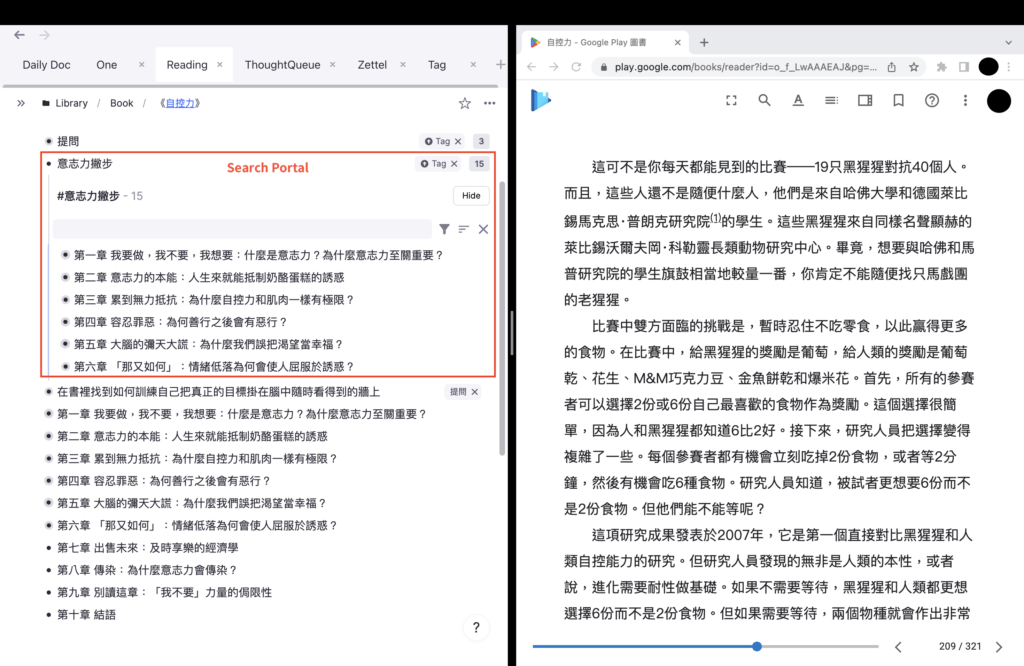Screen dimensions: 1024x666
Task: Open the browser tab list chevron
Action: click(x=1007, y=43)
